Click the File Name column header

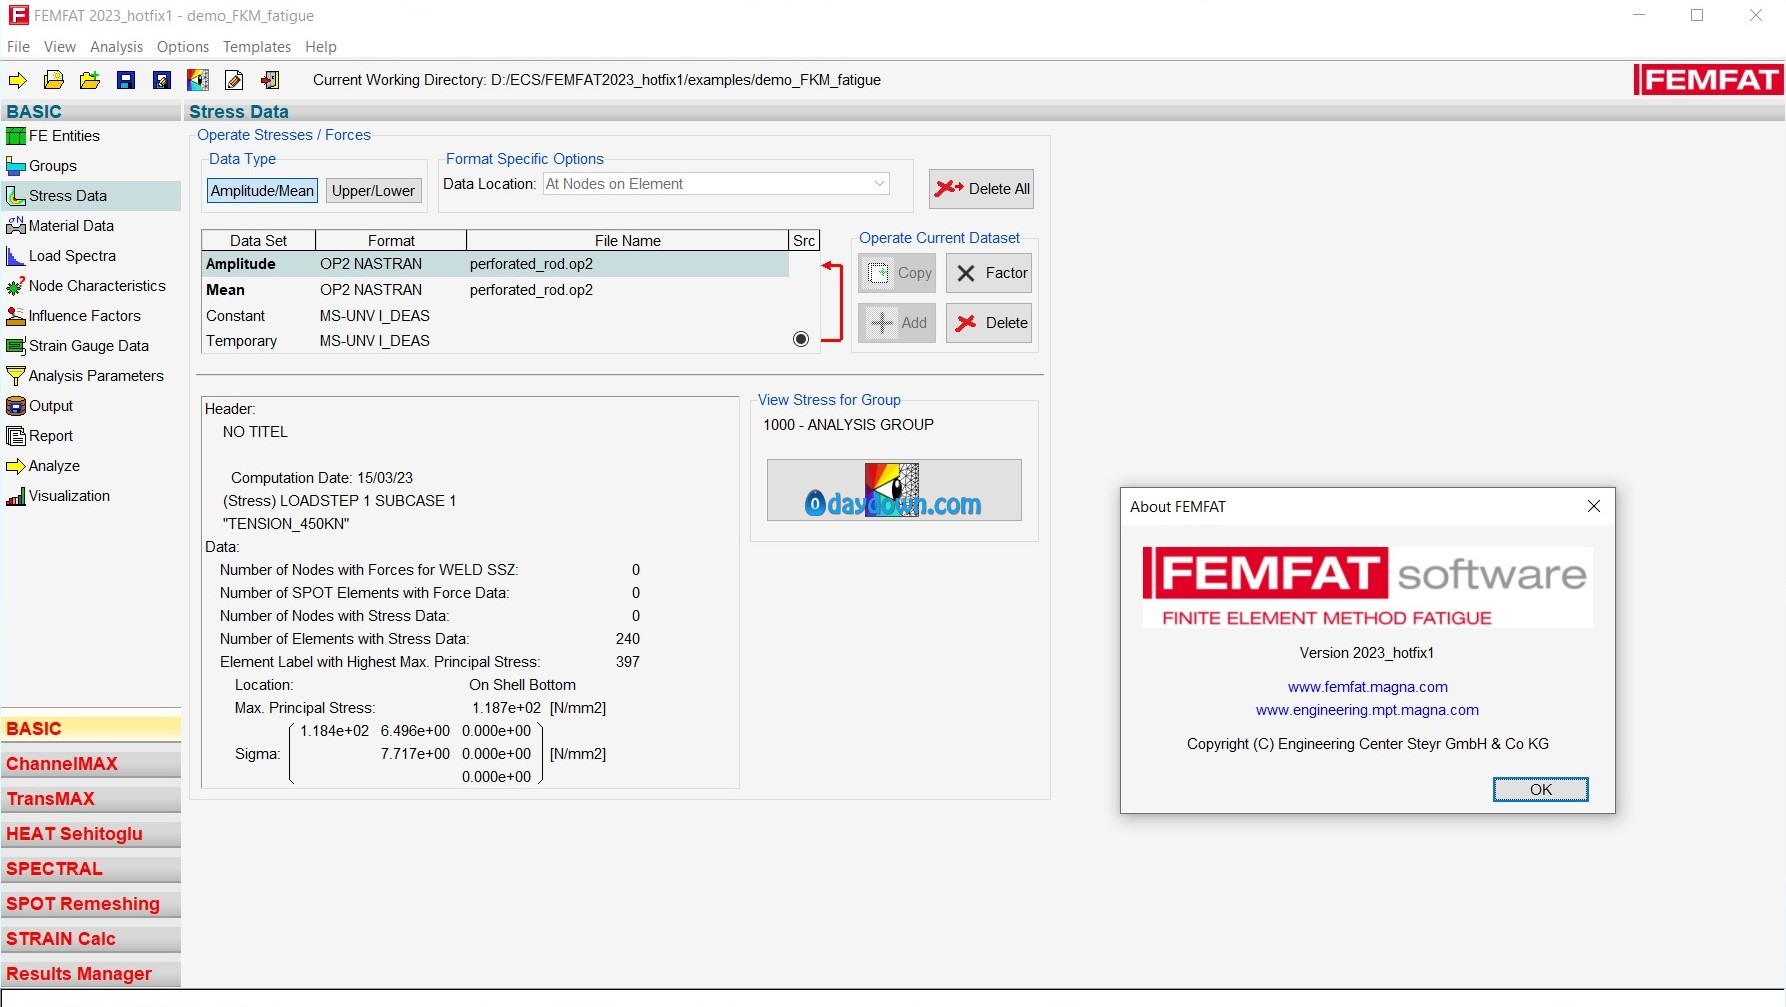click(x=628, y=241)
